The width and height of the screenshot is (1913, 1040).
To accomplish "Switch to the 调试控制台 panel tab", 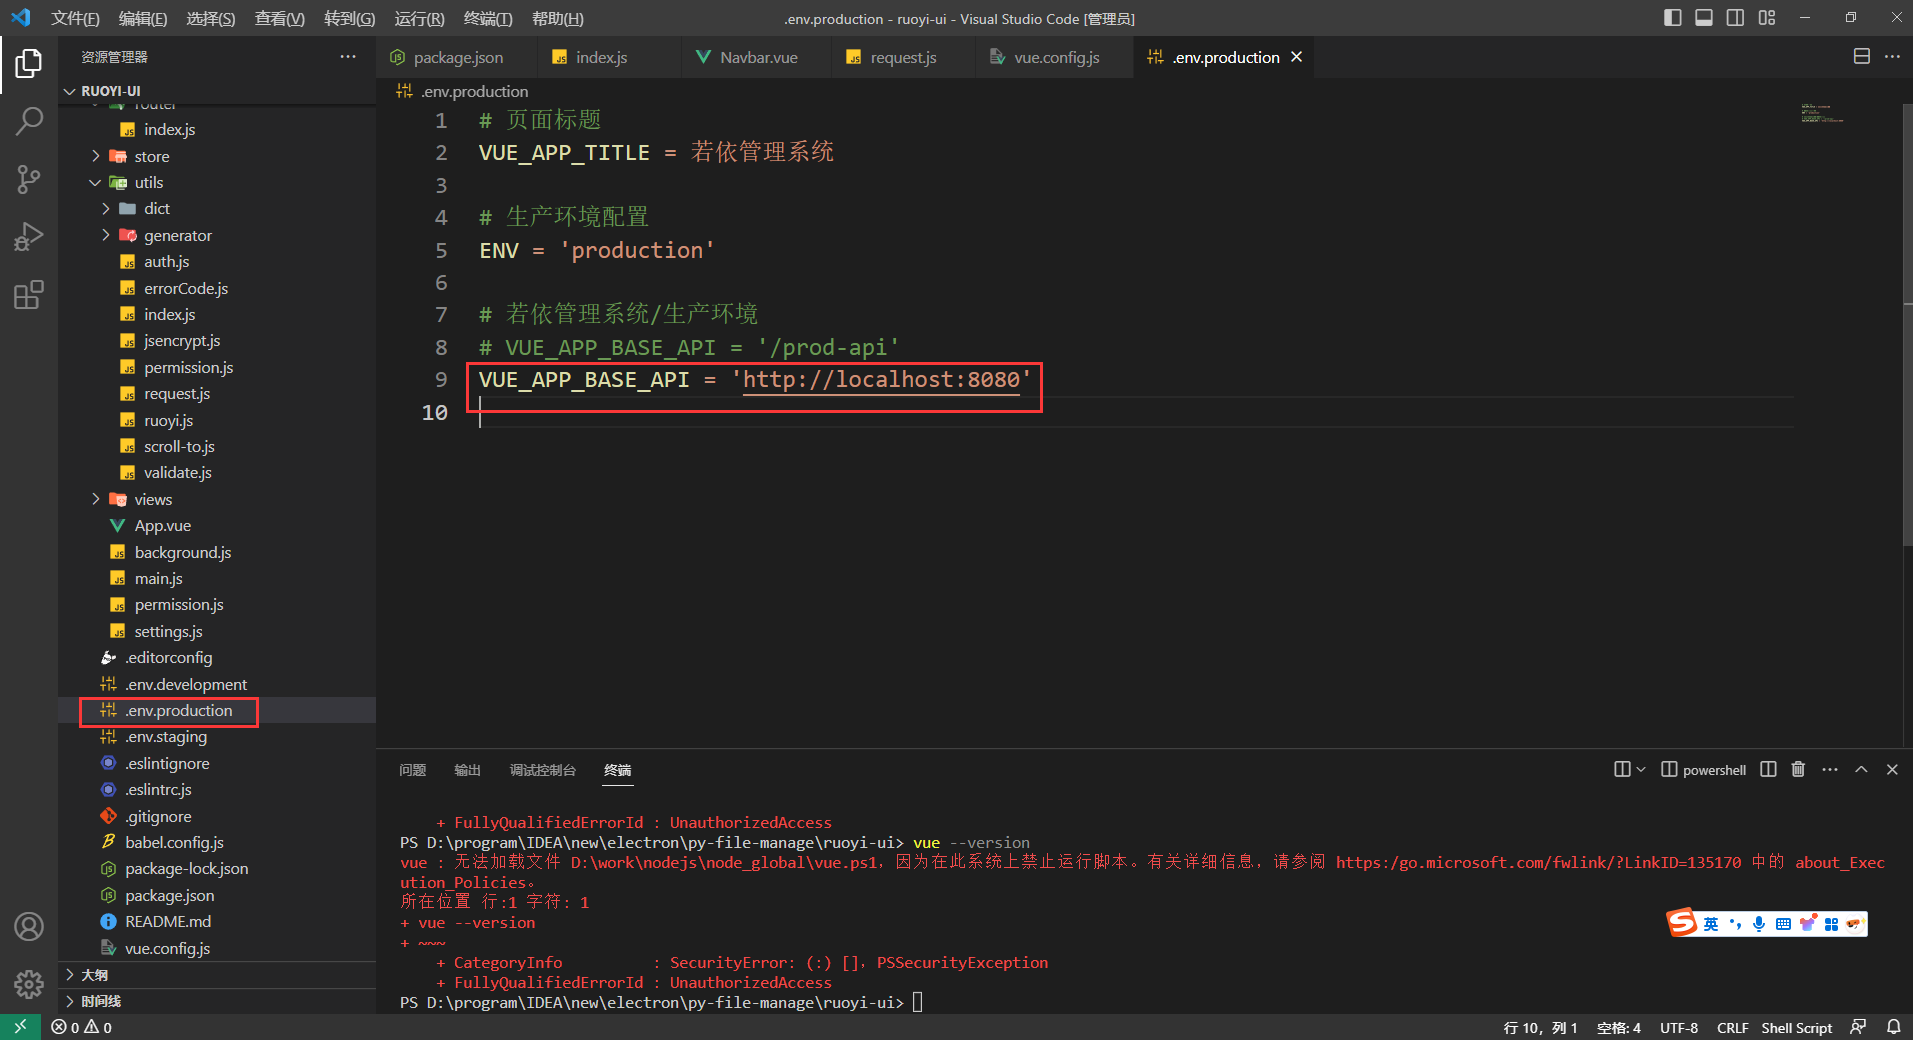I will coord(543,770).
